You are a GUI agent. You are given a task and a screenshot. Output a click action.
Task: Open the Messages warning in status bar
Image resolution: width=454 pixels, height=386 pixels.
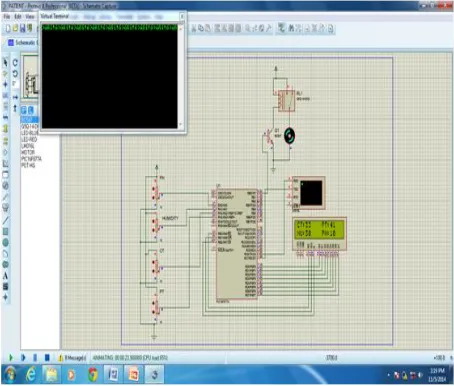coord(72,358)
